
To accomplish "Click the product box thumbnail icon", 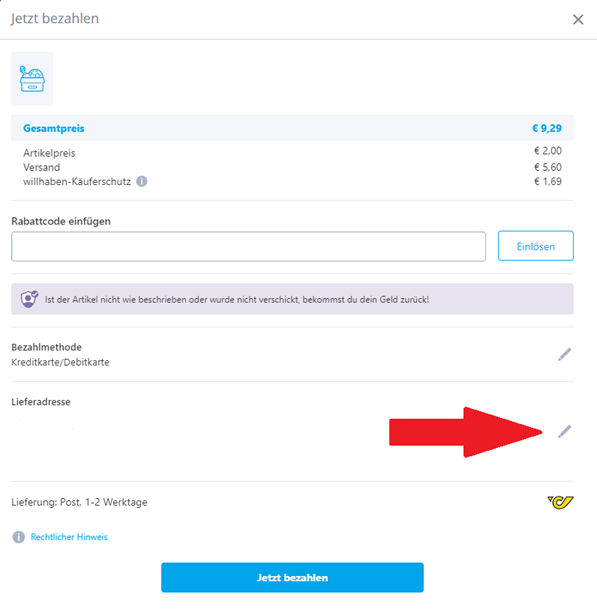I will point(32,79).
